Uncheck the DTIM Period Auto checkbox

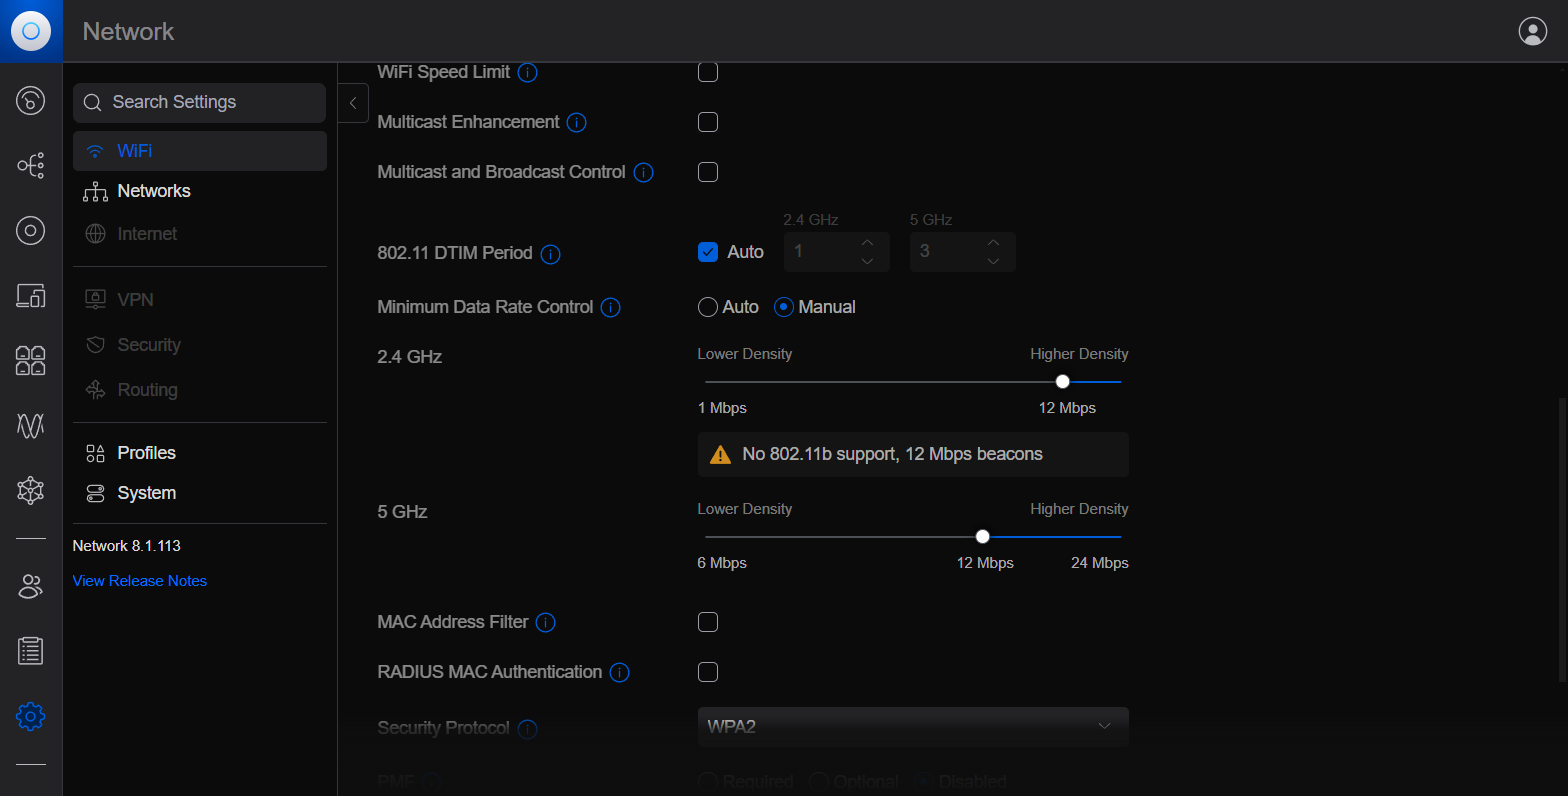pyautogui.click(x=708, y=252)
